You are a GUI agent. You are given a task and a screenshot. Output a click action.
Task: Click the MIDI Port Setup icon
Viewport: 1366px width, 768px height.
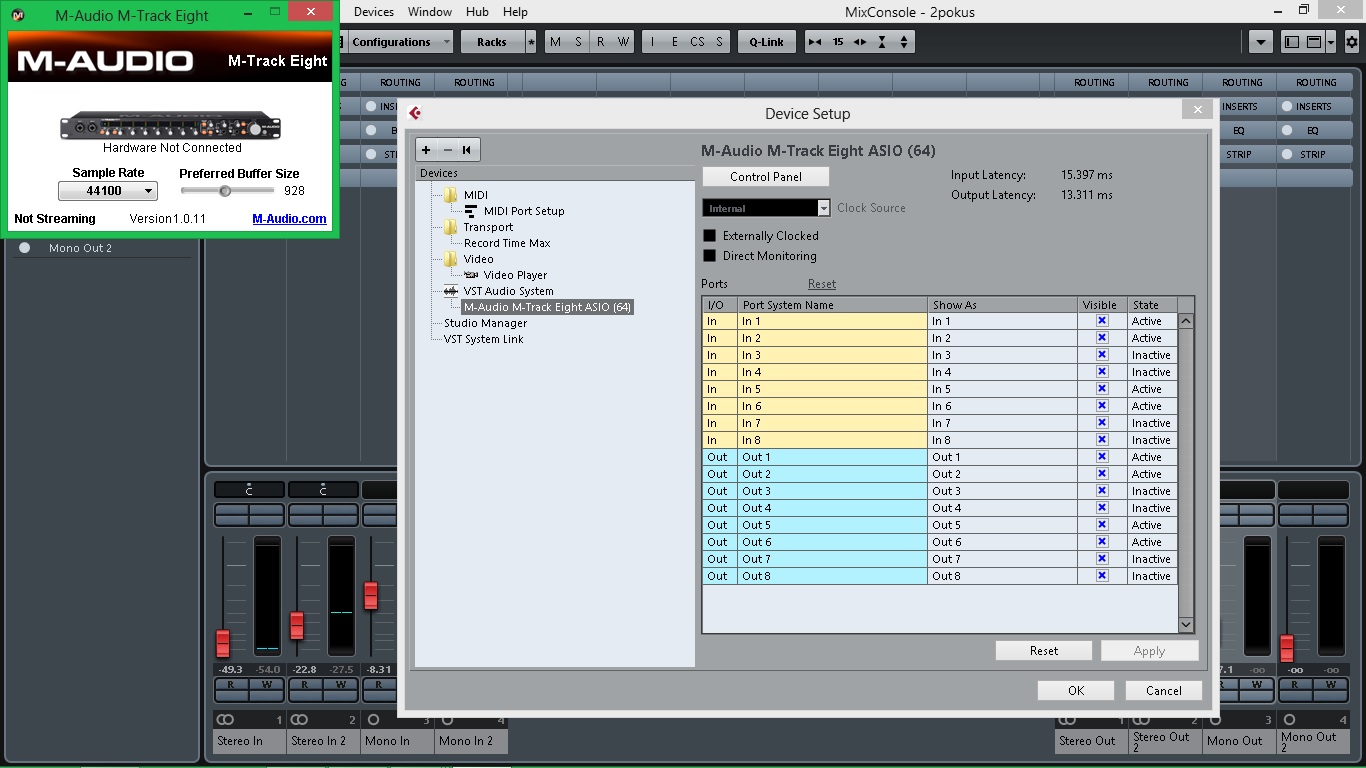click(471, 211)
